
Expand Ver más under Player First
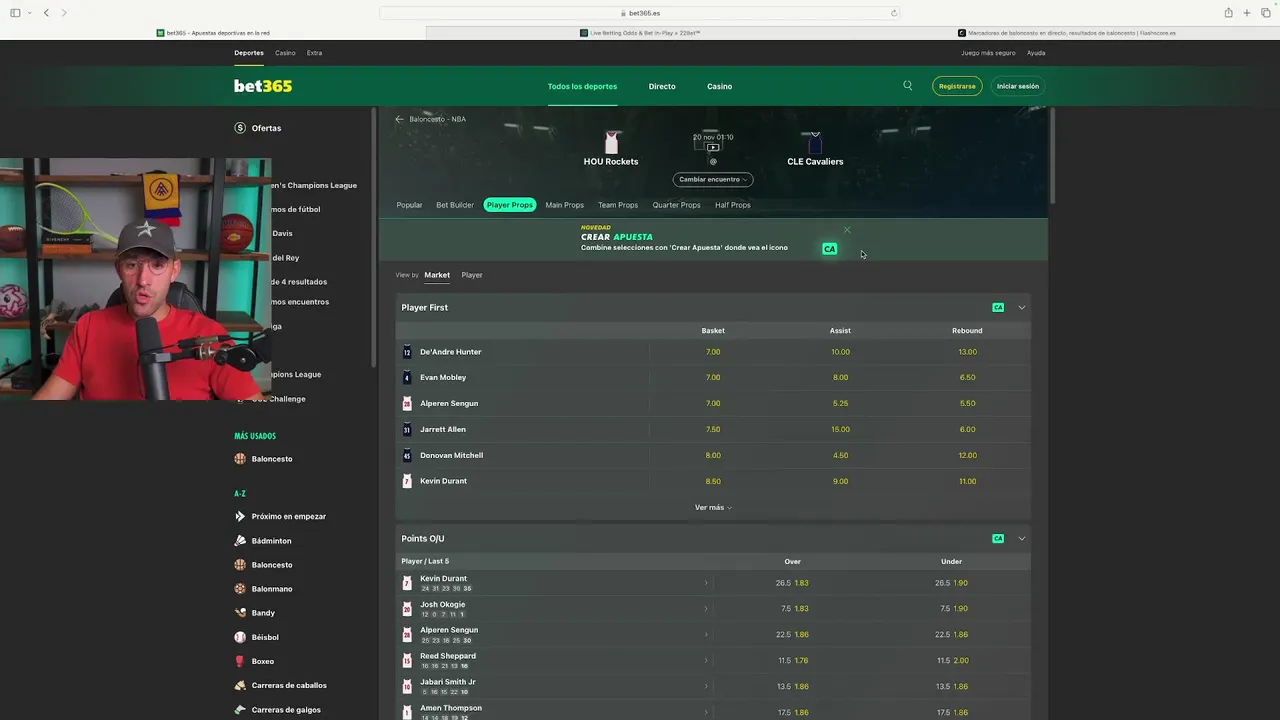tap(713, 508)
